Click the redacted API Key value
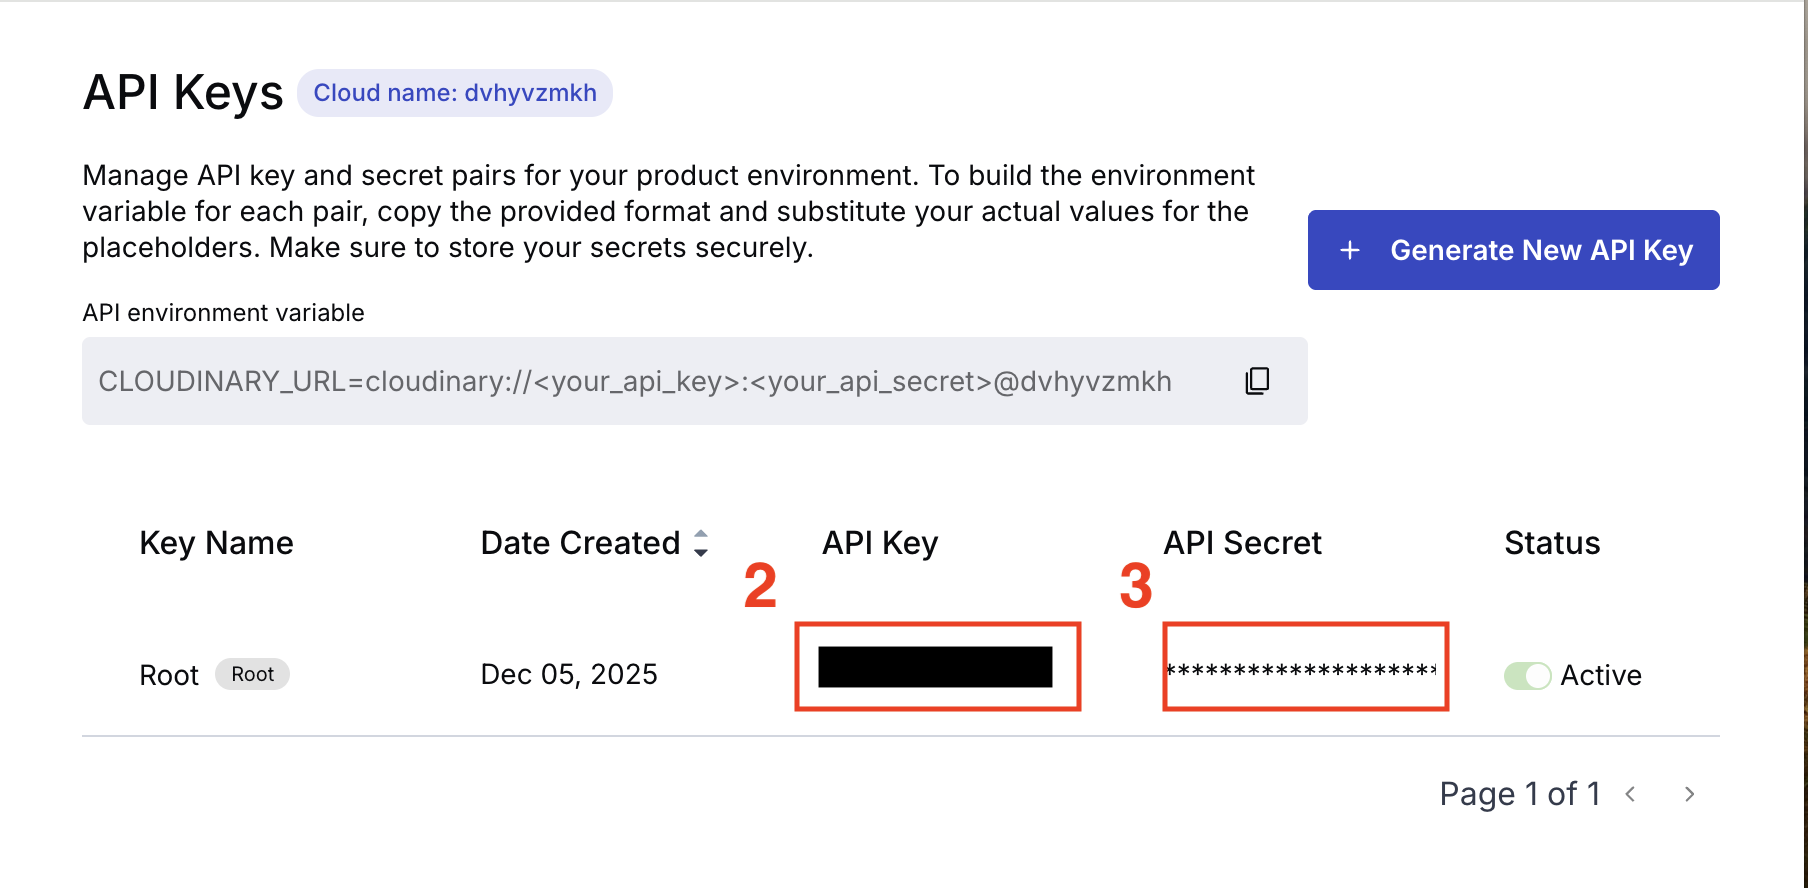1808x888 pixels. click(935, 667)
